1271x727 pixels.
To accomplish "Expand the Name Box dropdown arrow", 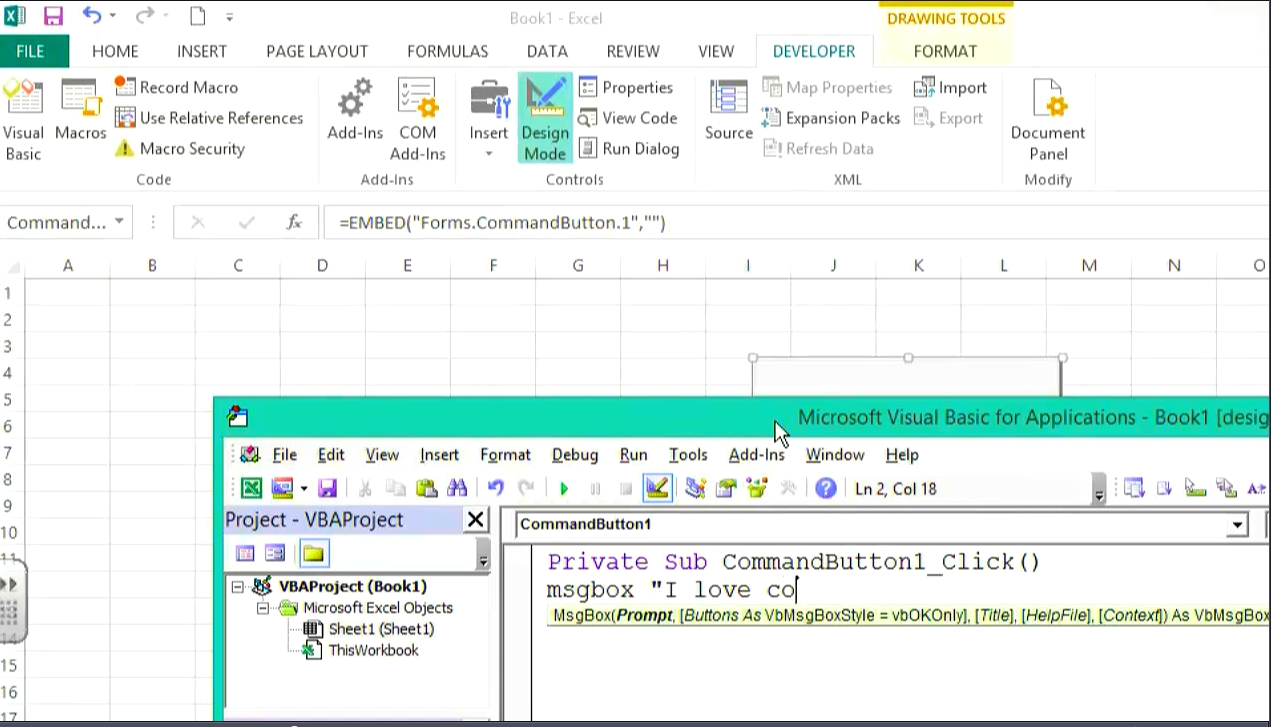I will tap(119, 222).
